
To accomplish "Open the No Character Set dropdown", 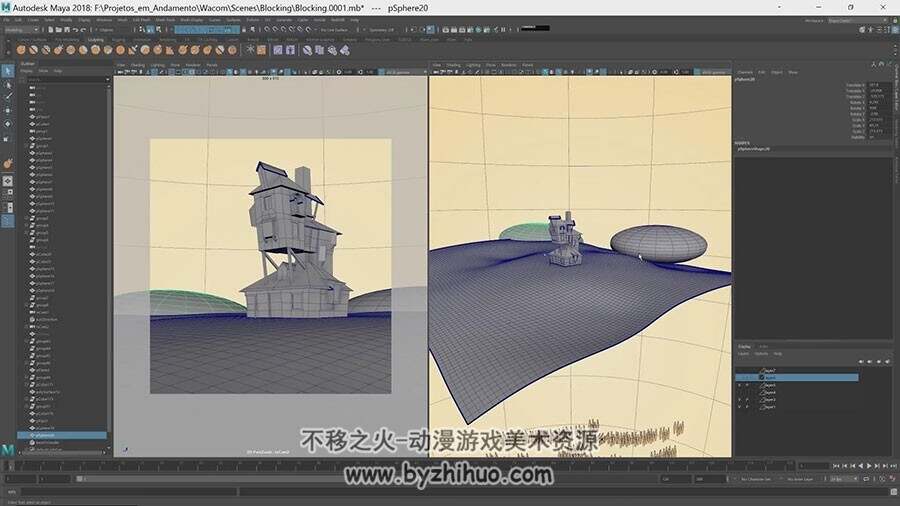I will [x=757, y=479].
